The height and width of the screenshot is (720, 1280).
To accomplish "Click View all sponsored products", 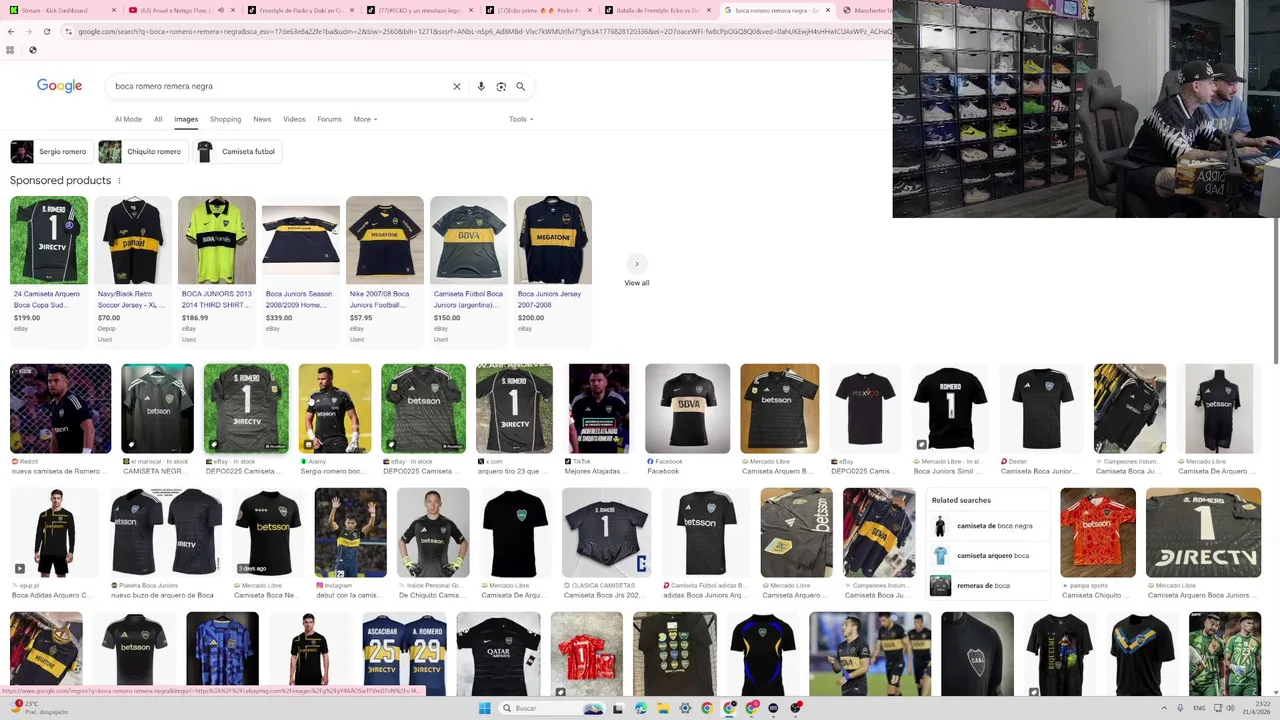I will (x=637, y=271).
